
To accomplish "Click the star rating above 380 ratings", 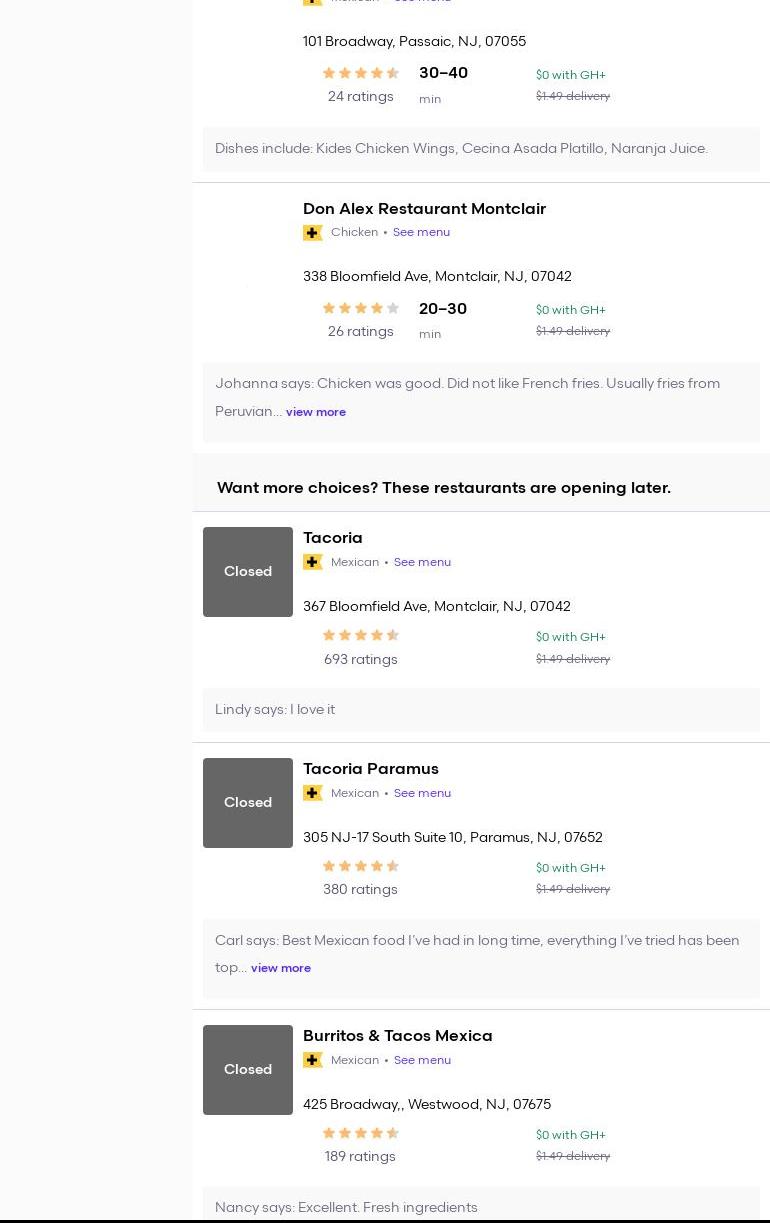I will click(361, 866).
